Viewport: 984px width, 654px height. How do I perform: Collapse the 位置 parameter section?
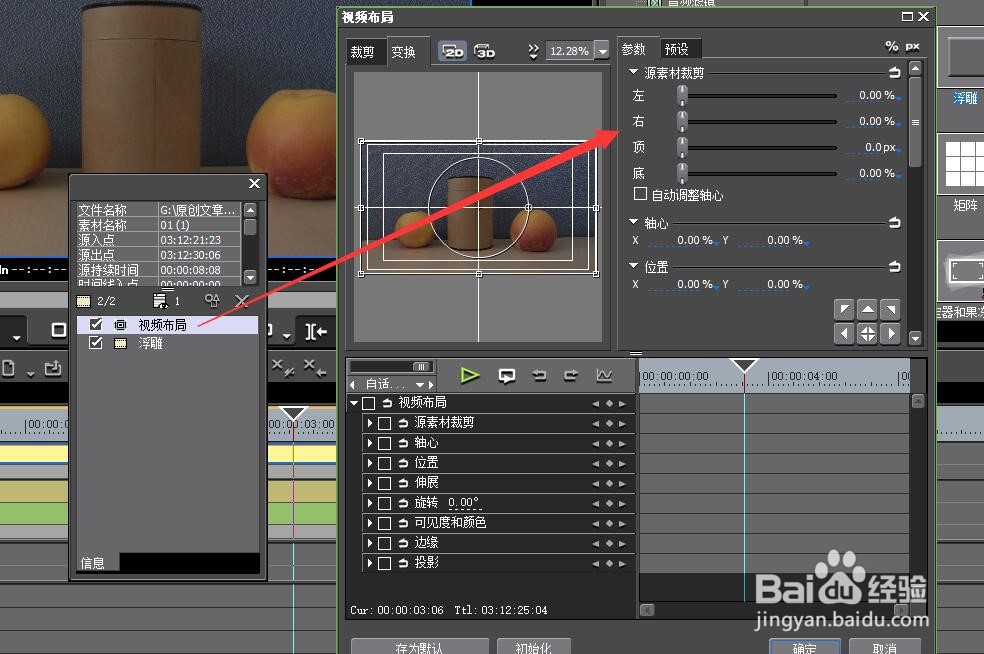click(634, 266)
